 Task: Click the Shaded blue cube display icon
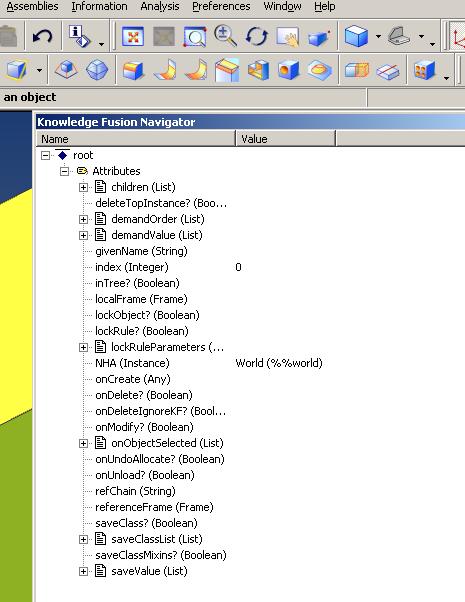(x=357, y=36)
